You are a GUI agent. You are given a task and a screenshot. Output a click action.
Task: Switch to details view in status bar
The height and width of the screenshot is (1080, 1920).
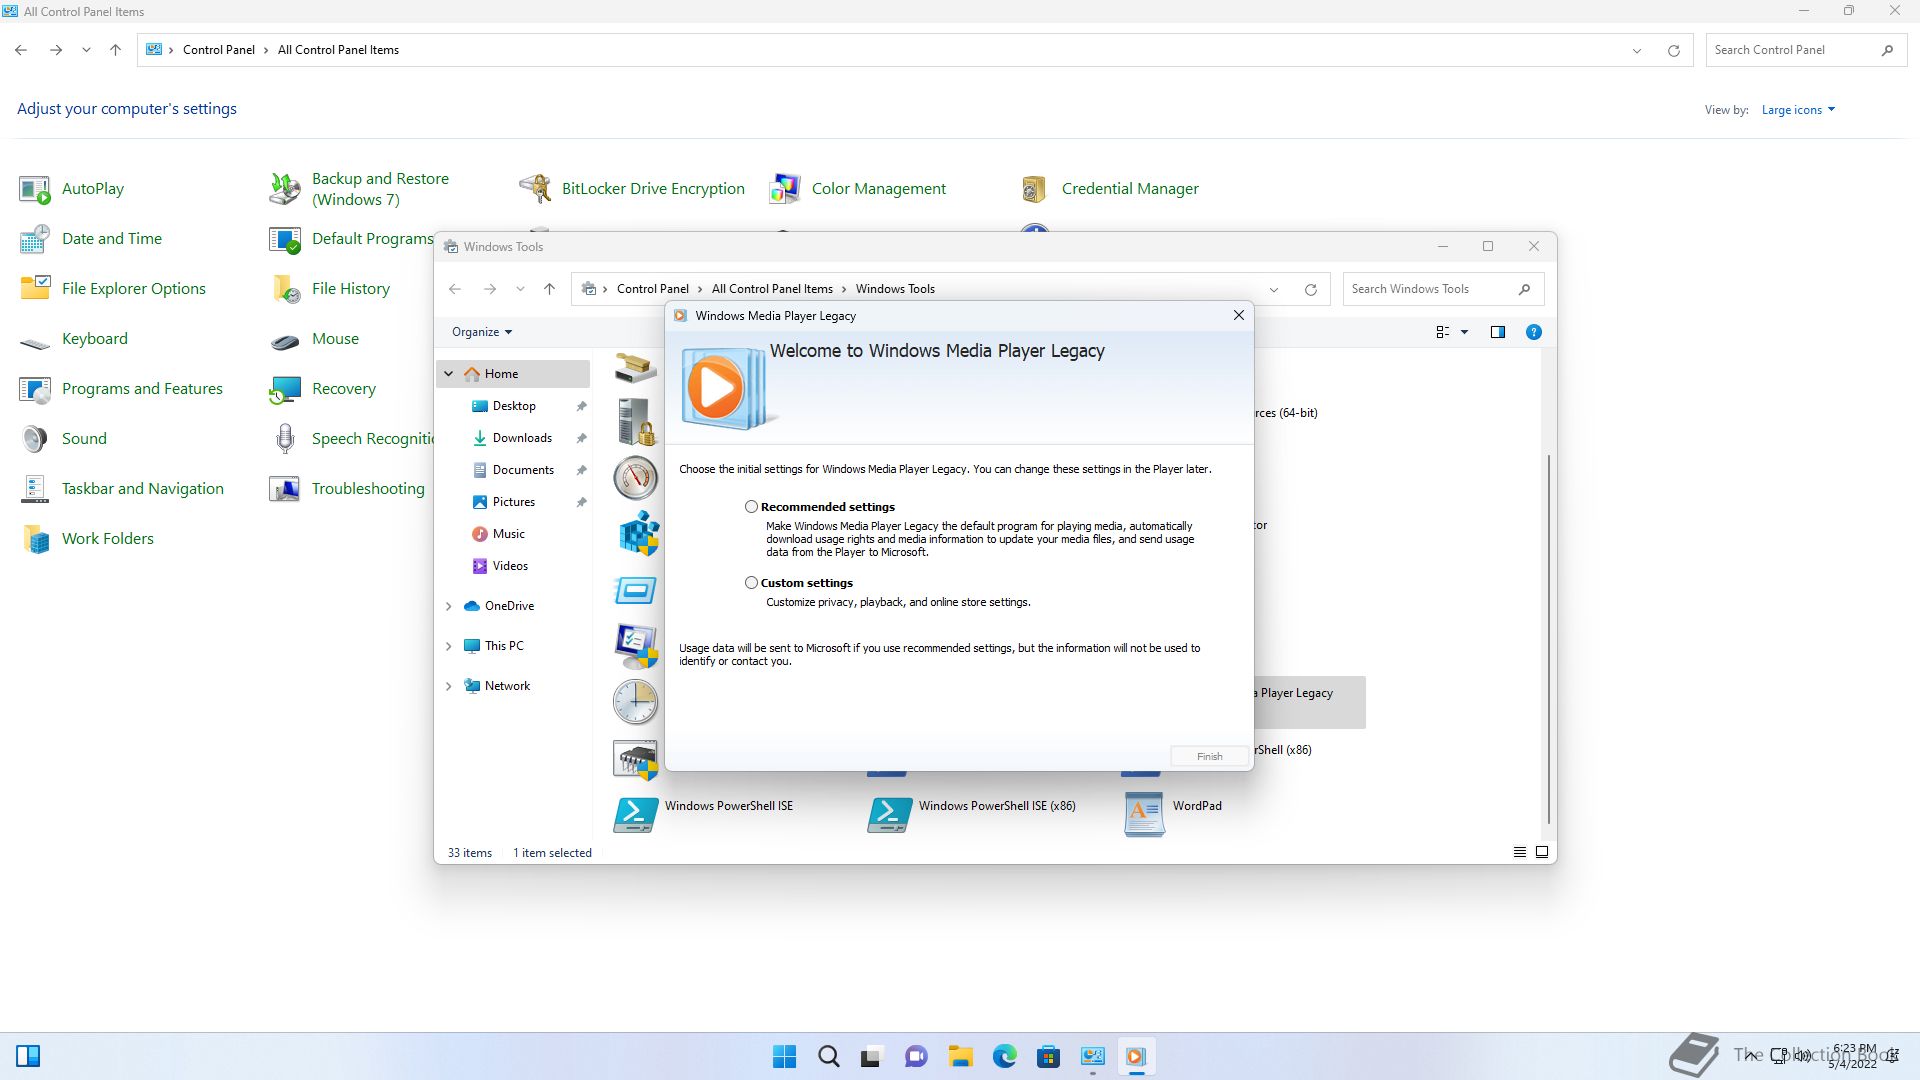(1519, 852)
